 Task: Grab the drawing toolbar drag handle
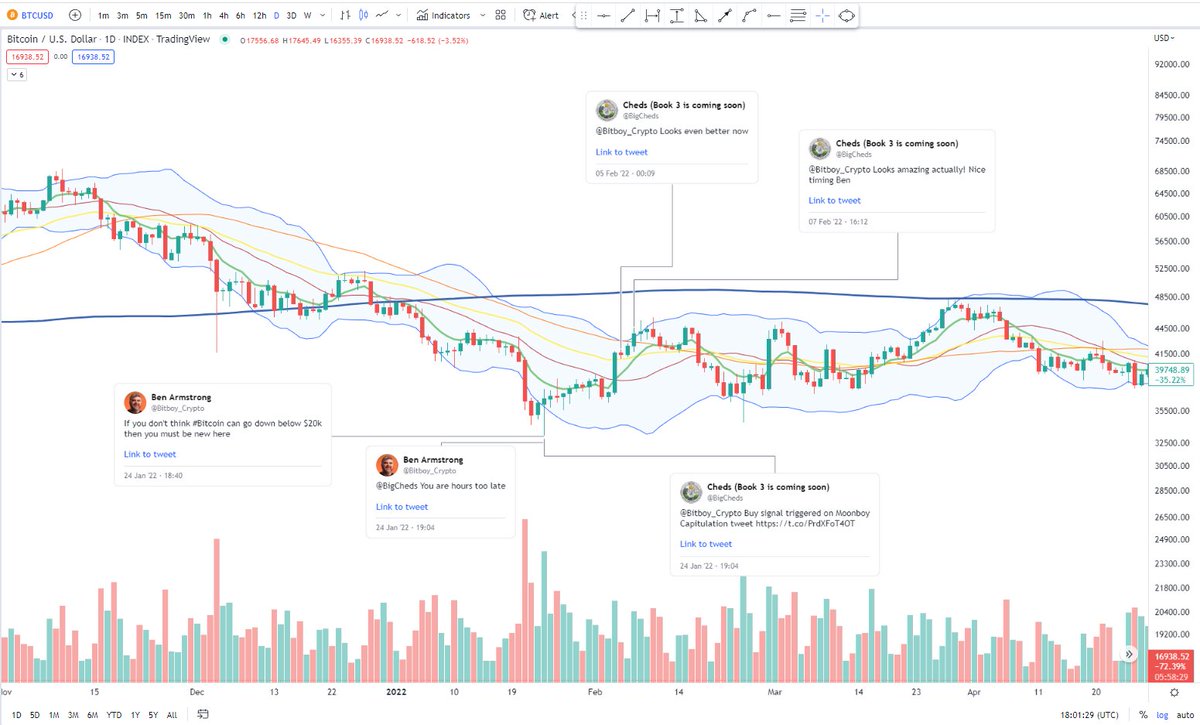tap(584, 16)
